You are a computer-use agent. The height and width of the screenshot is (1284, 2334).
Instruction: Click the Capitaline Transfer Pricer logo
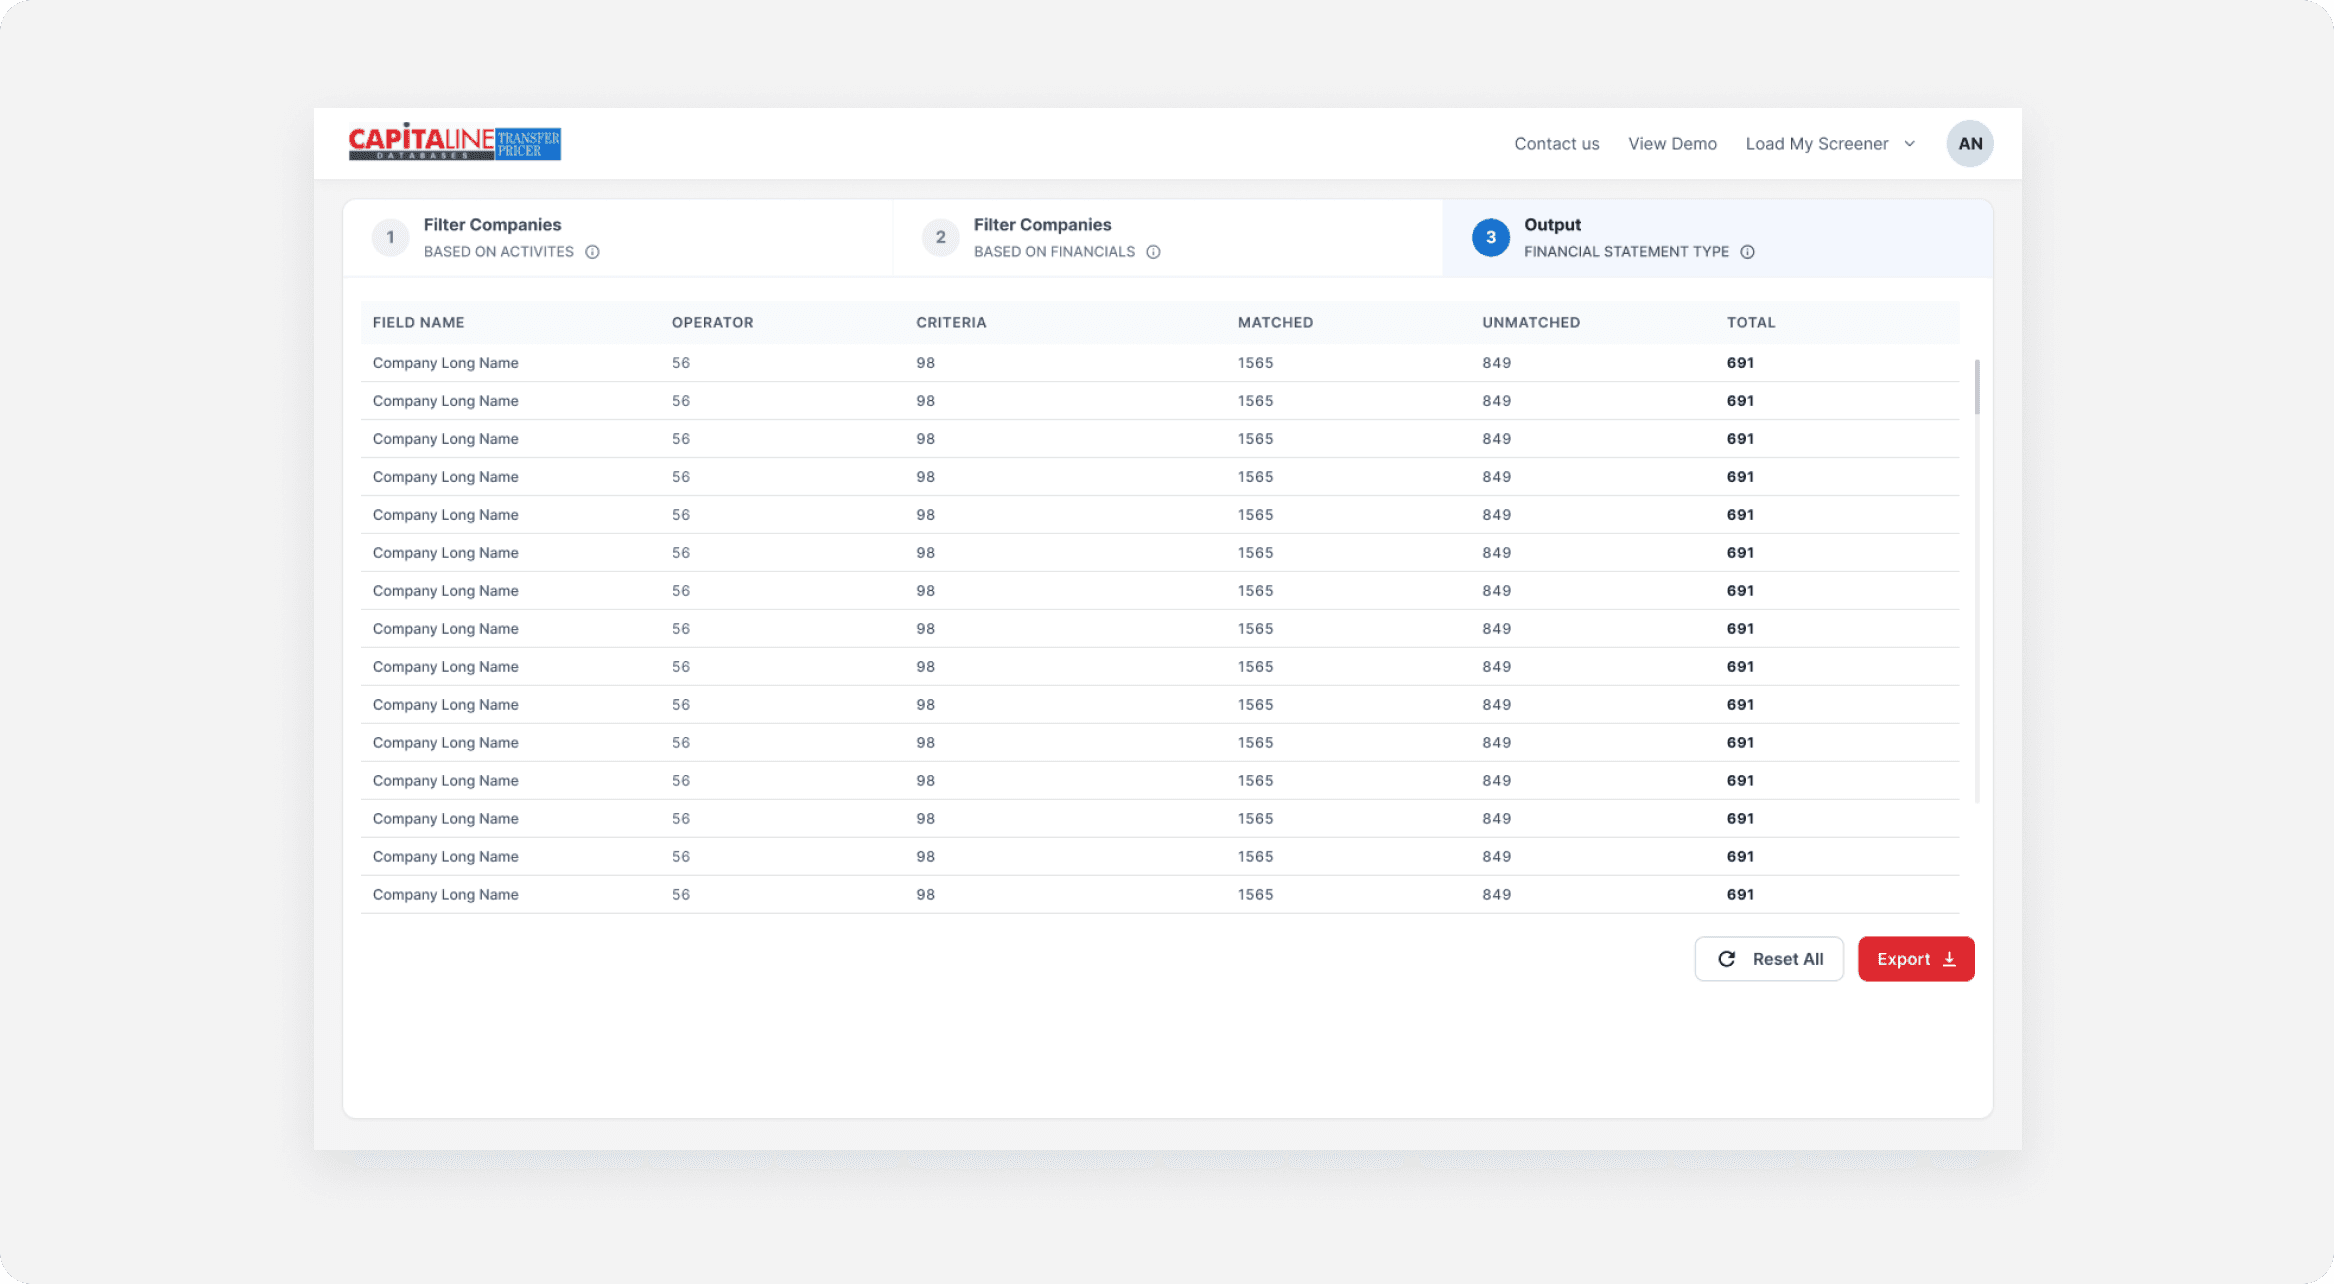(x=454, y=142)
